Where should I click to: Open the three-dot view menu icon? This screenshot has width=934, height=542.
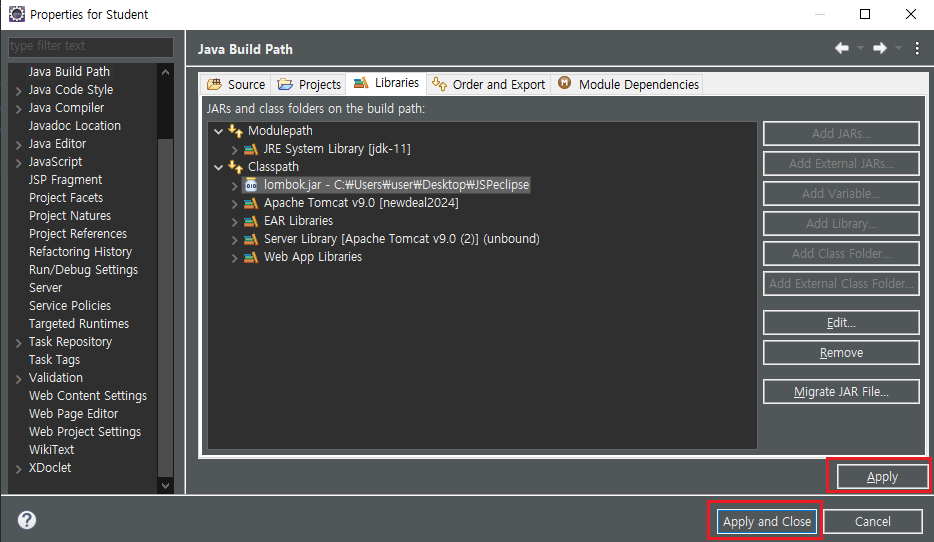click(x=917, y=49)
